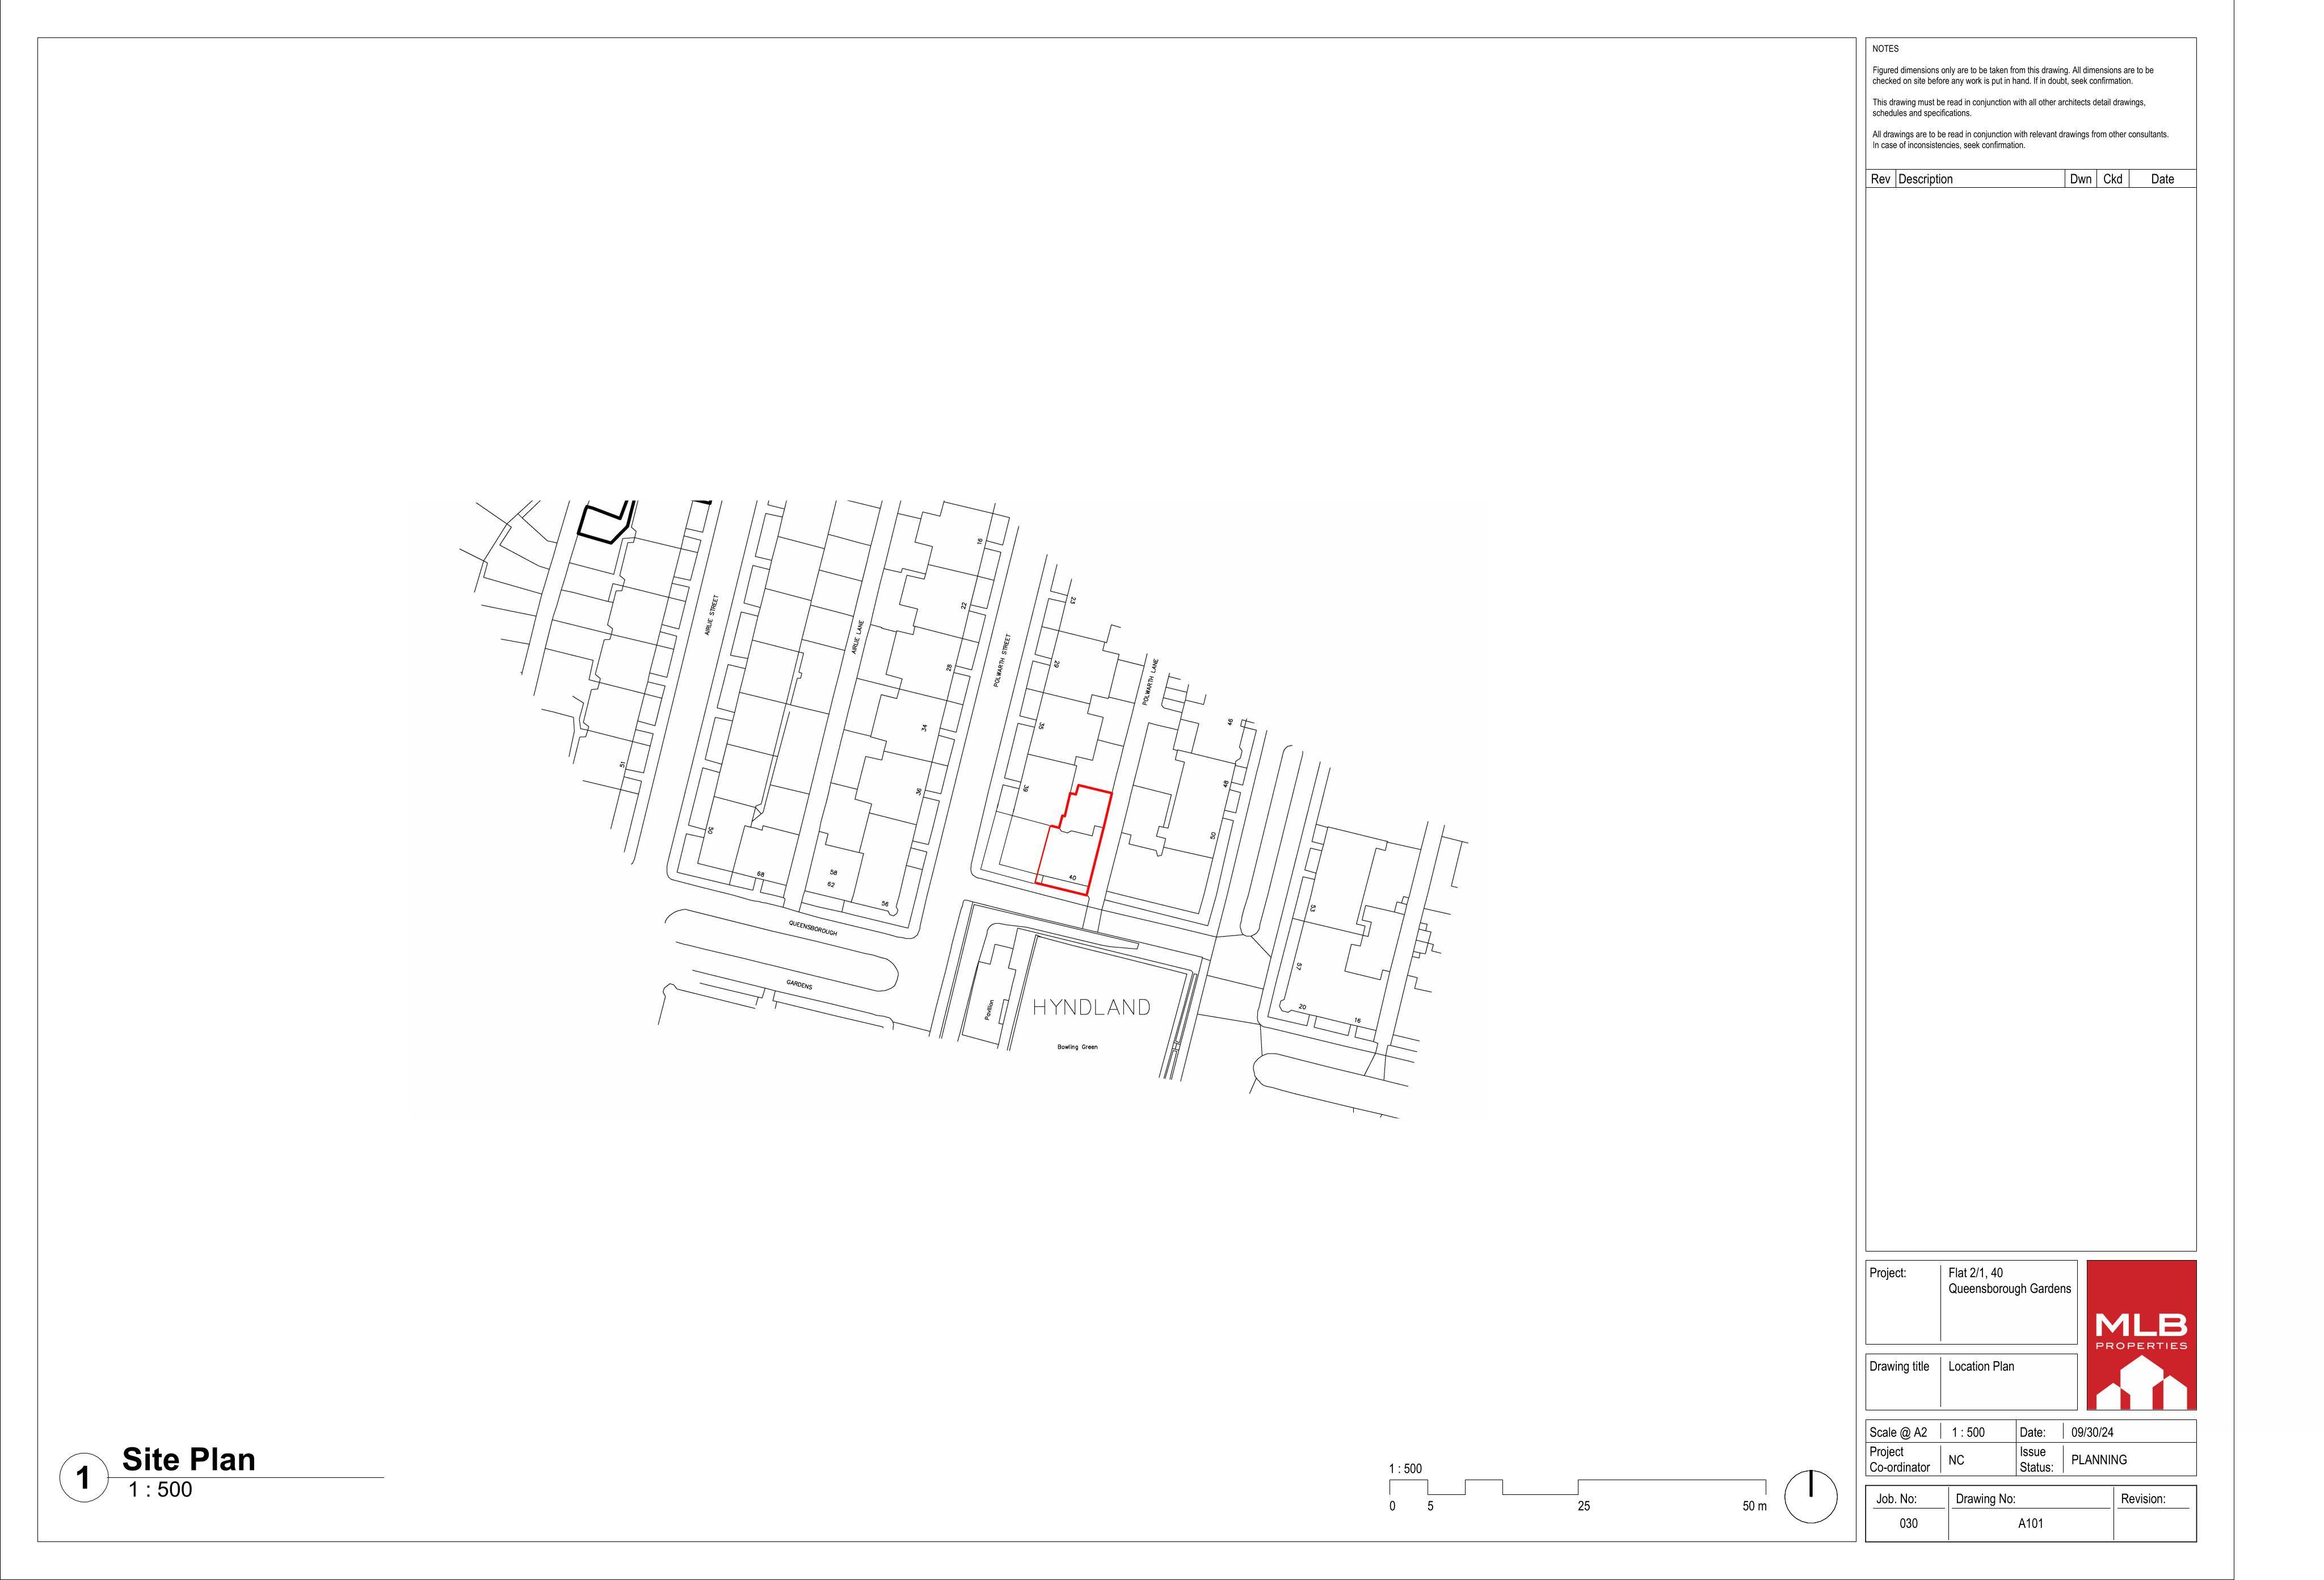
Task: Click the 'Job. No:' label
Action: (1896, 1499)
